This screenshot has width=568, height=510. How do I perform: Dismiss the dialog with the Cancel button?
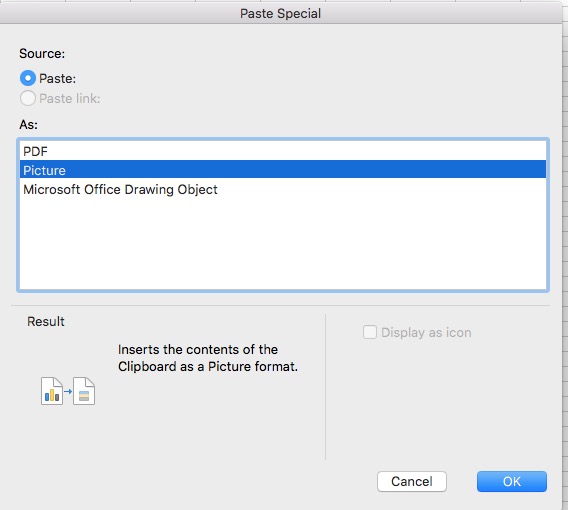click(x=412, y=481)
